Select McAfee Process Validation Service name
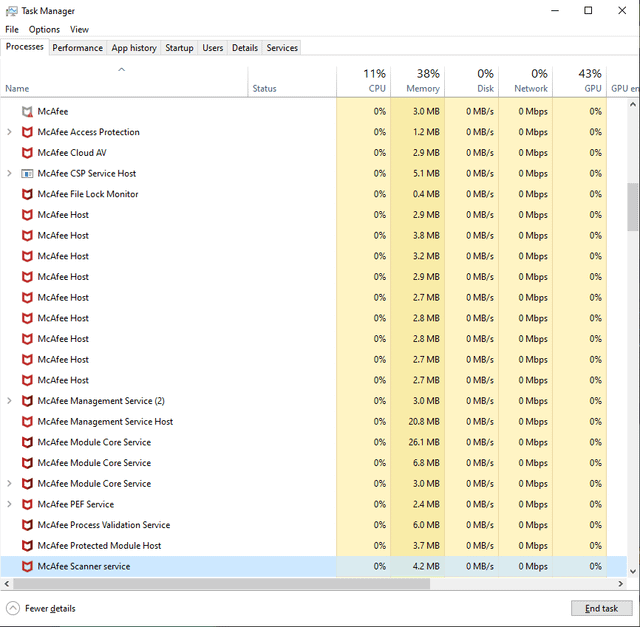This screenshot has width=640, height=627. (x=104, y=525)
